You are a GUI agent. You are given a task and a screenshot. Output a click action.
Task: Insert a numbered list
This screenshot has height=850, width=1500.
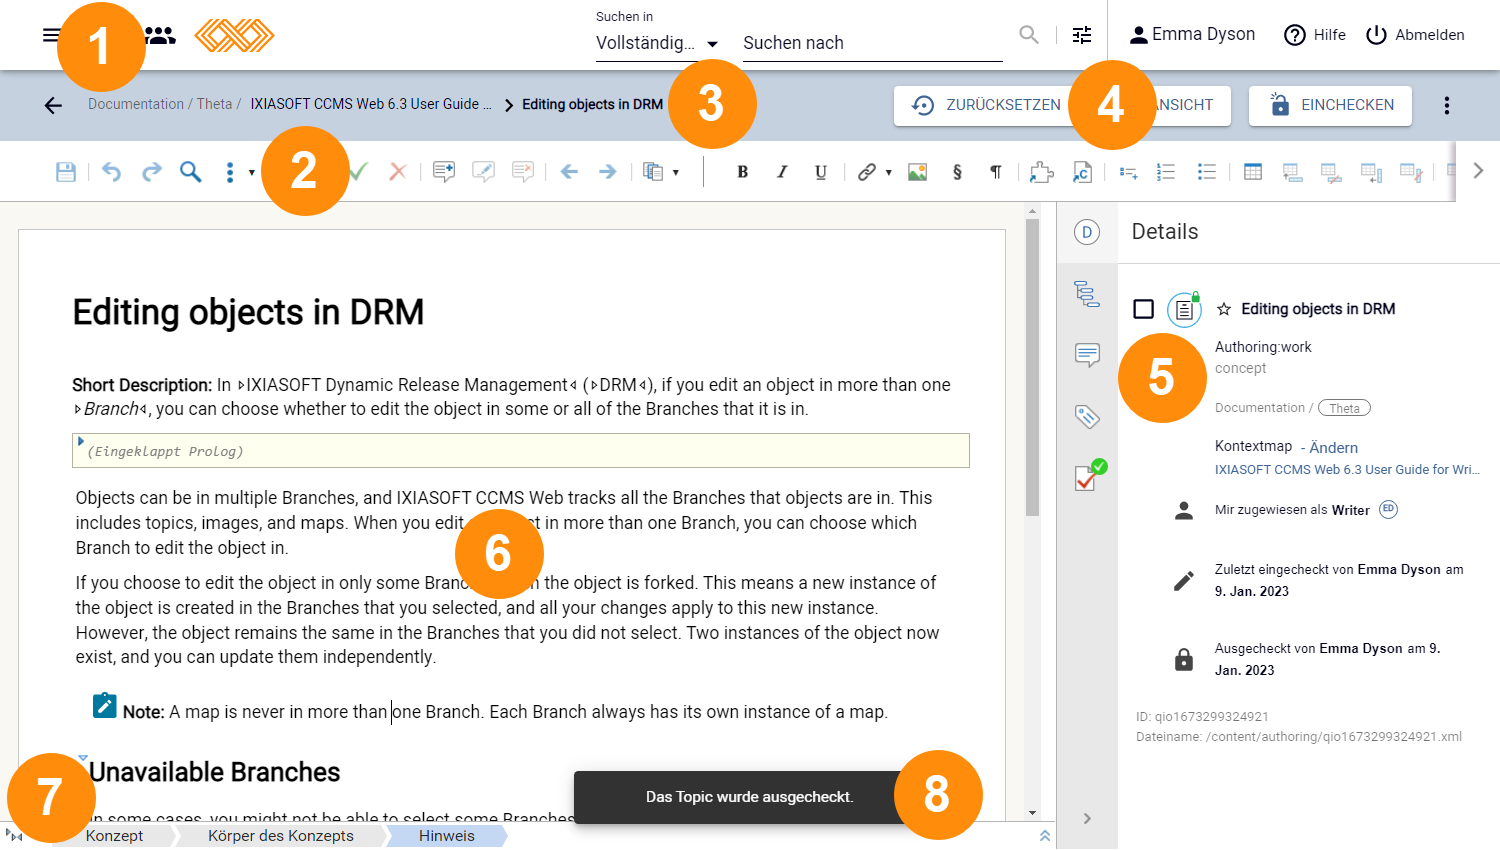tap(1166, 172)
